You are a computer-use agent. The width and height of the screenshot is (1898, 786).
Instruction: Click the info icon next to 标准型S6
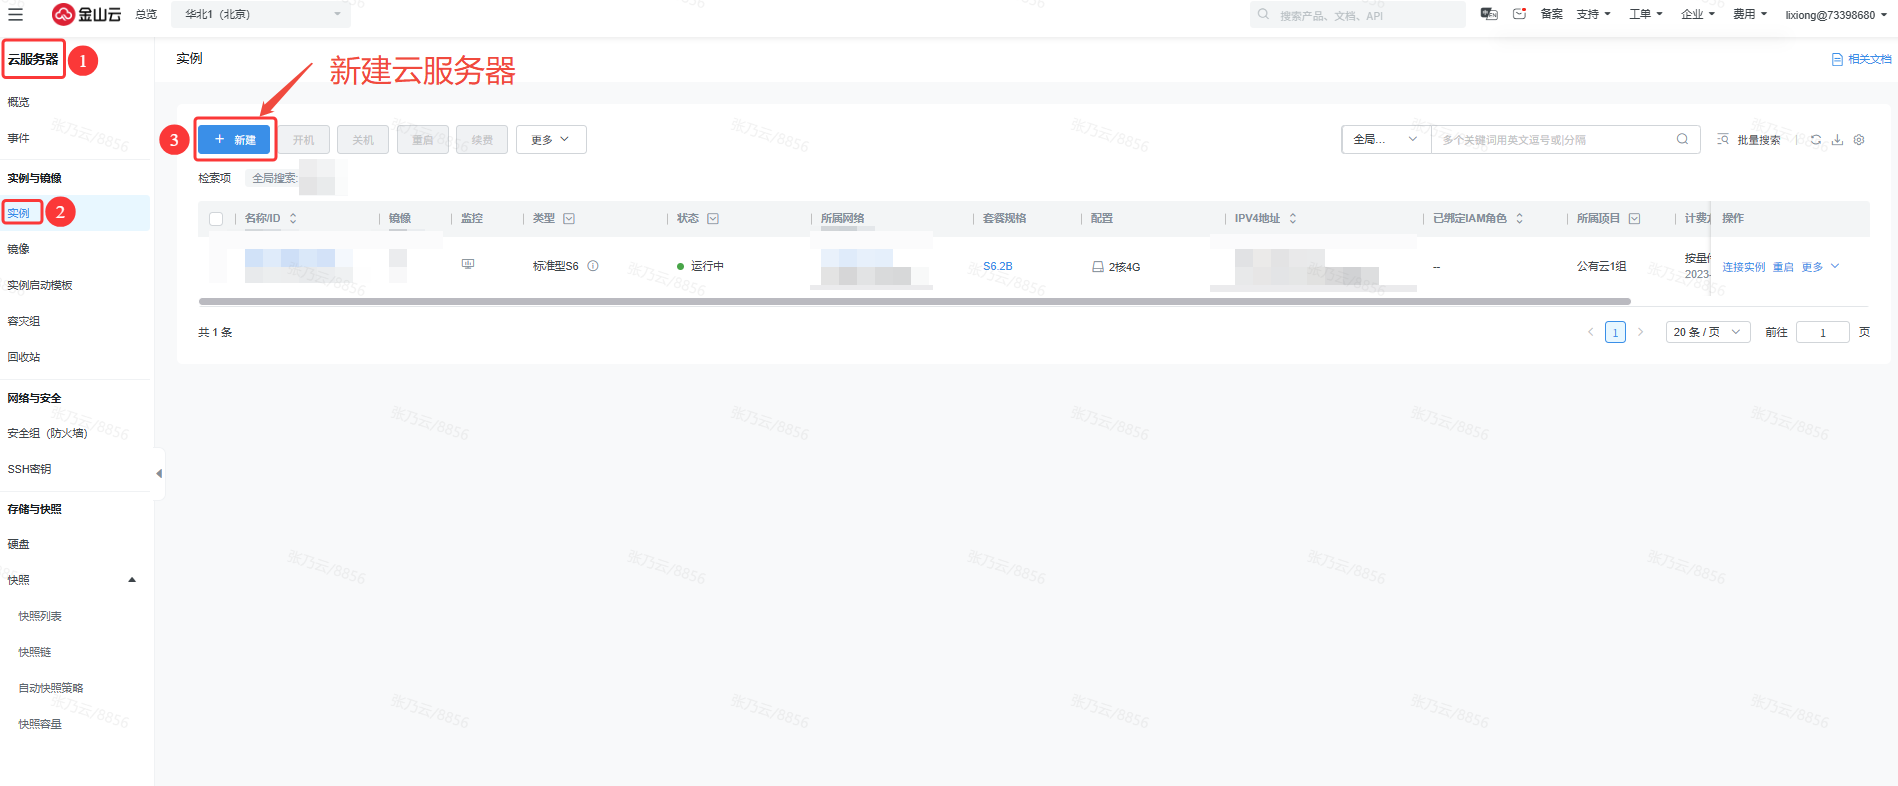593,266
